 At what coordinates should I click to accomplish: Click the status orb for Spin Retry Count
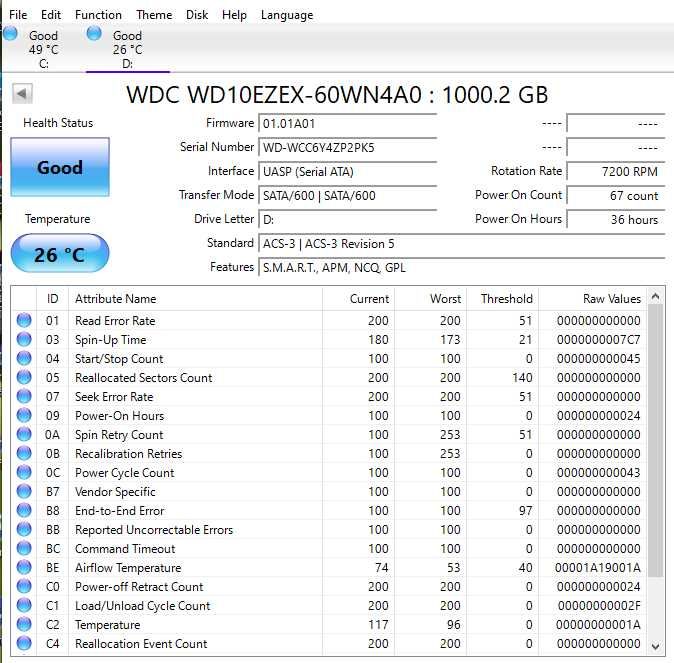coord(24,434)
